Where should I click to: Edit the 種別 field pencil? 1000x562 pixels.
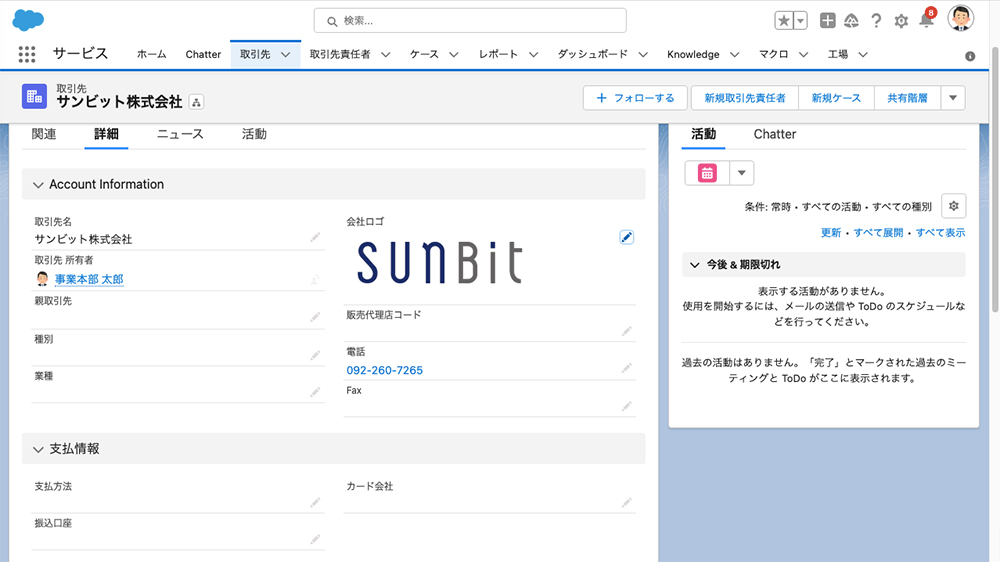[x=315, y=355]
